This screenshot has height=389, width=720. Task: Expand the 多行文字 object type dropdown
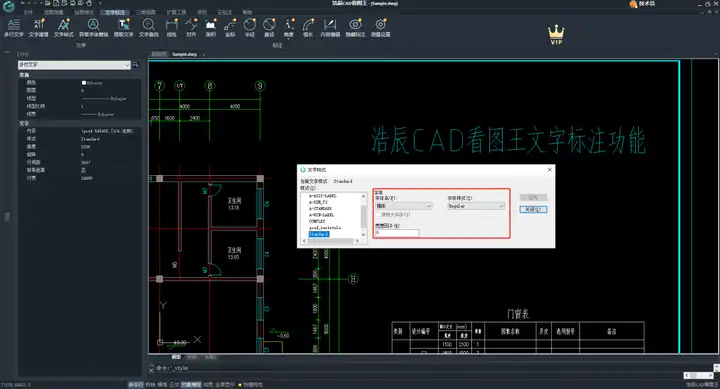[74, 65]
